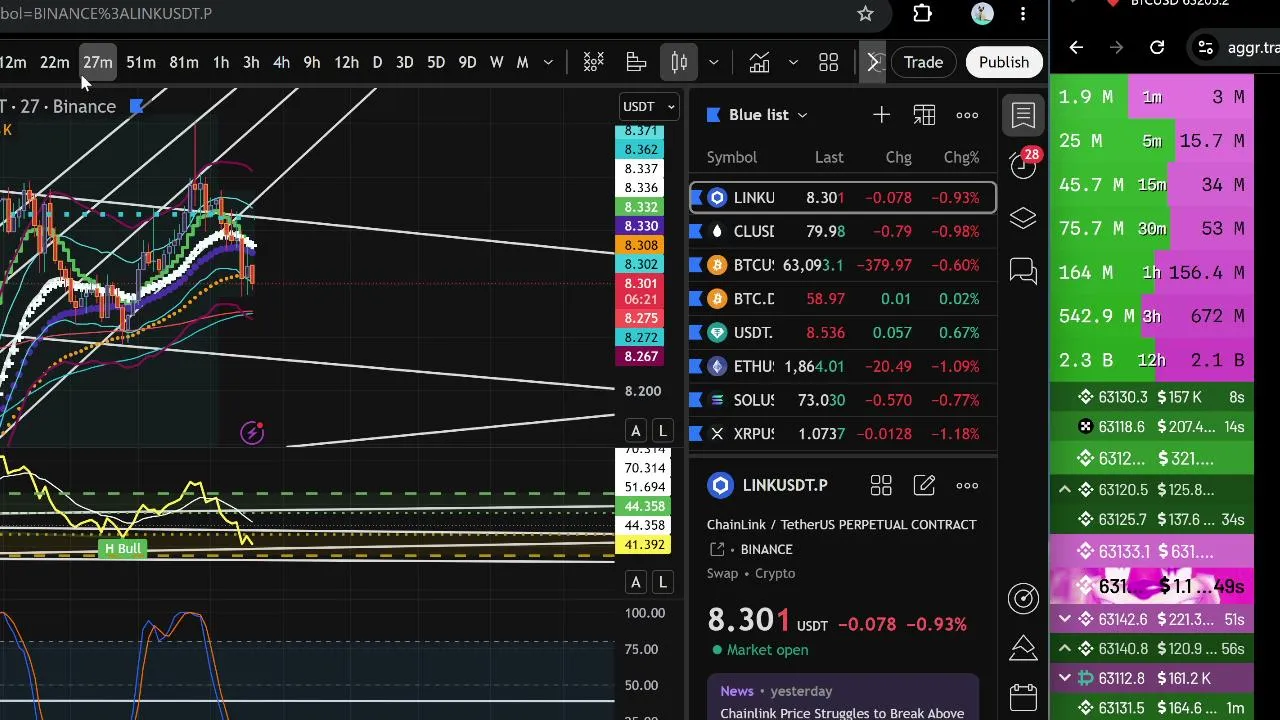Open the Chrome profile avatar

click(982, 14)
